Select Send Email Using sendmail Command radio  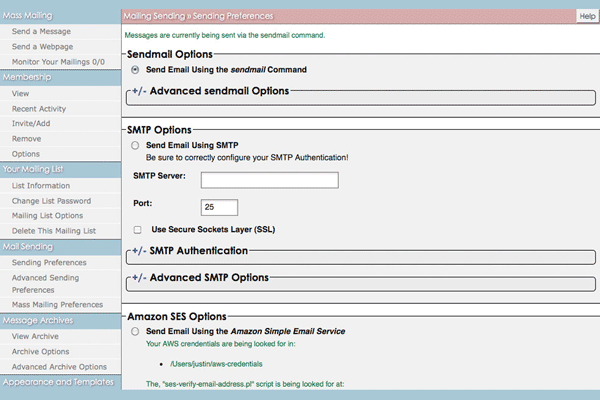[x=136, y=70]
